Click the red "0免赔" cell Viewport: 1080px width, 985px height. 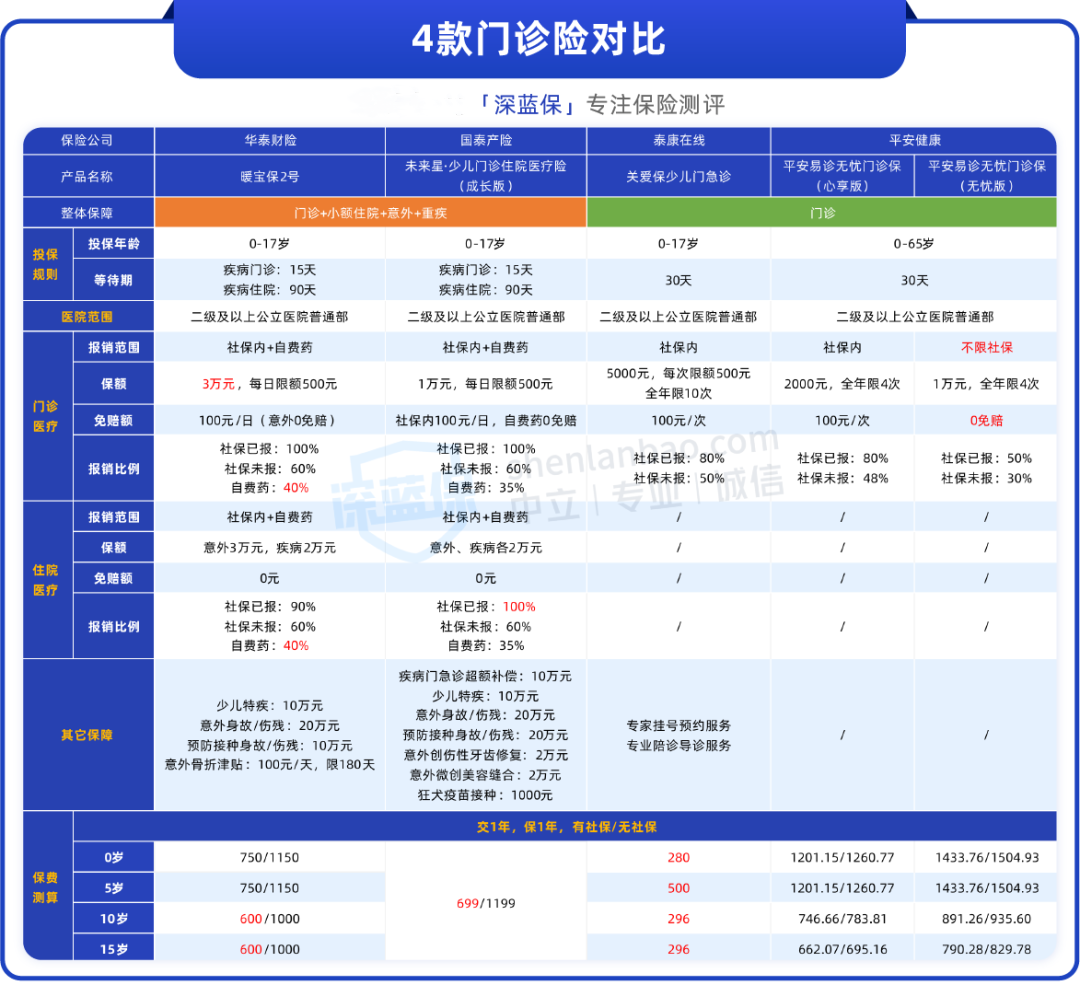[986, 420]
